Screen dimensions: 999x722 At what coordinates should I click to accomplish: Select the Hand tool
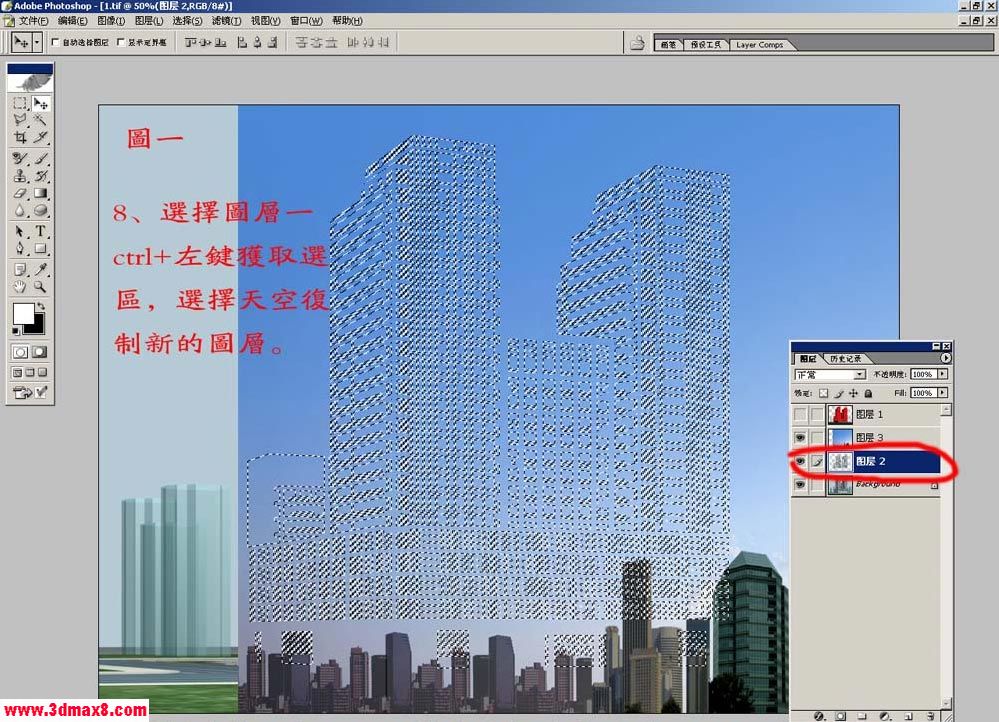pyautogui.click(x=20, y=287)
